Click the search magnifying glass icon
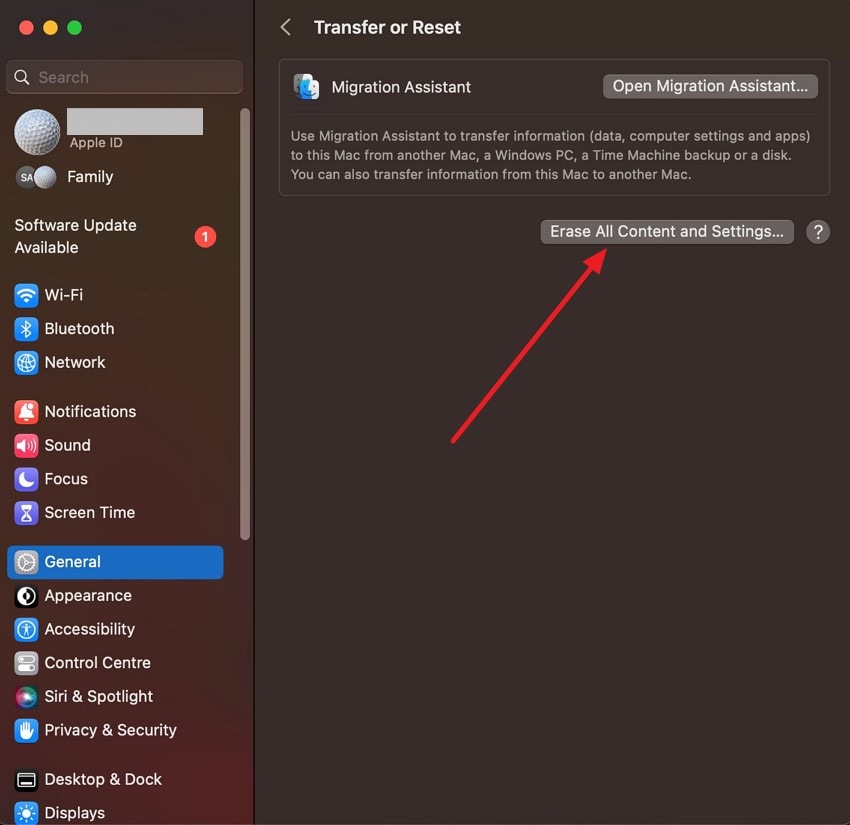Image resolution: width=850 pixels, height=825 pixels. tap(22, 77)
